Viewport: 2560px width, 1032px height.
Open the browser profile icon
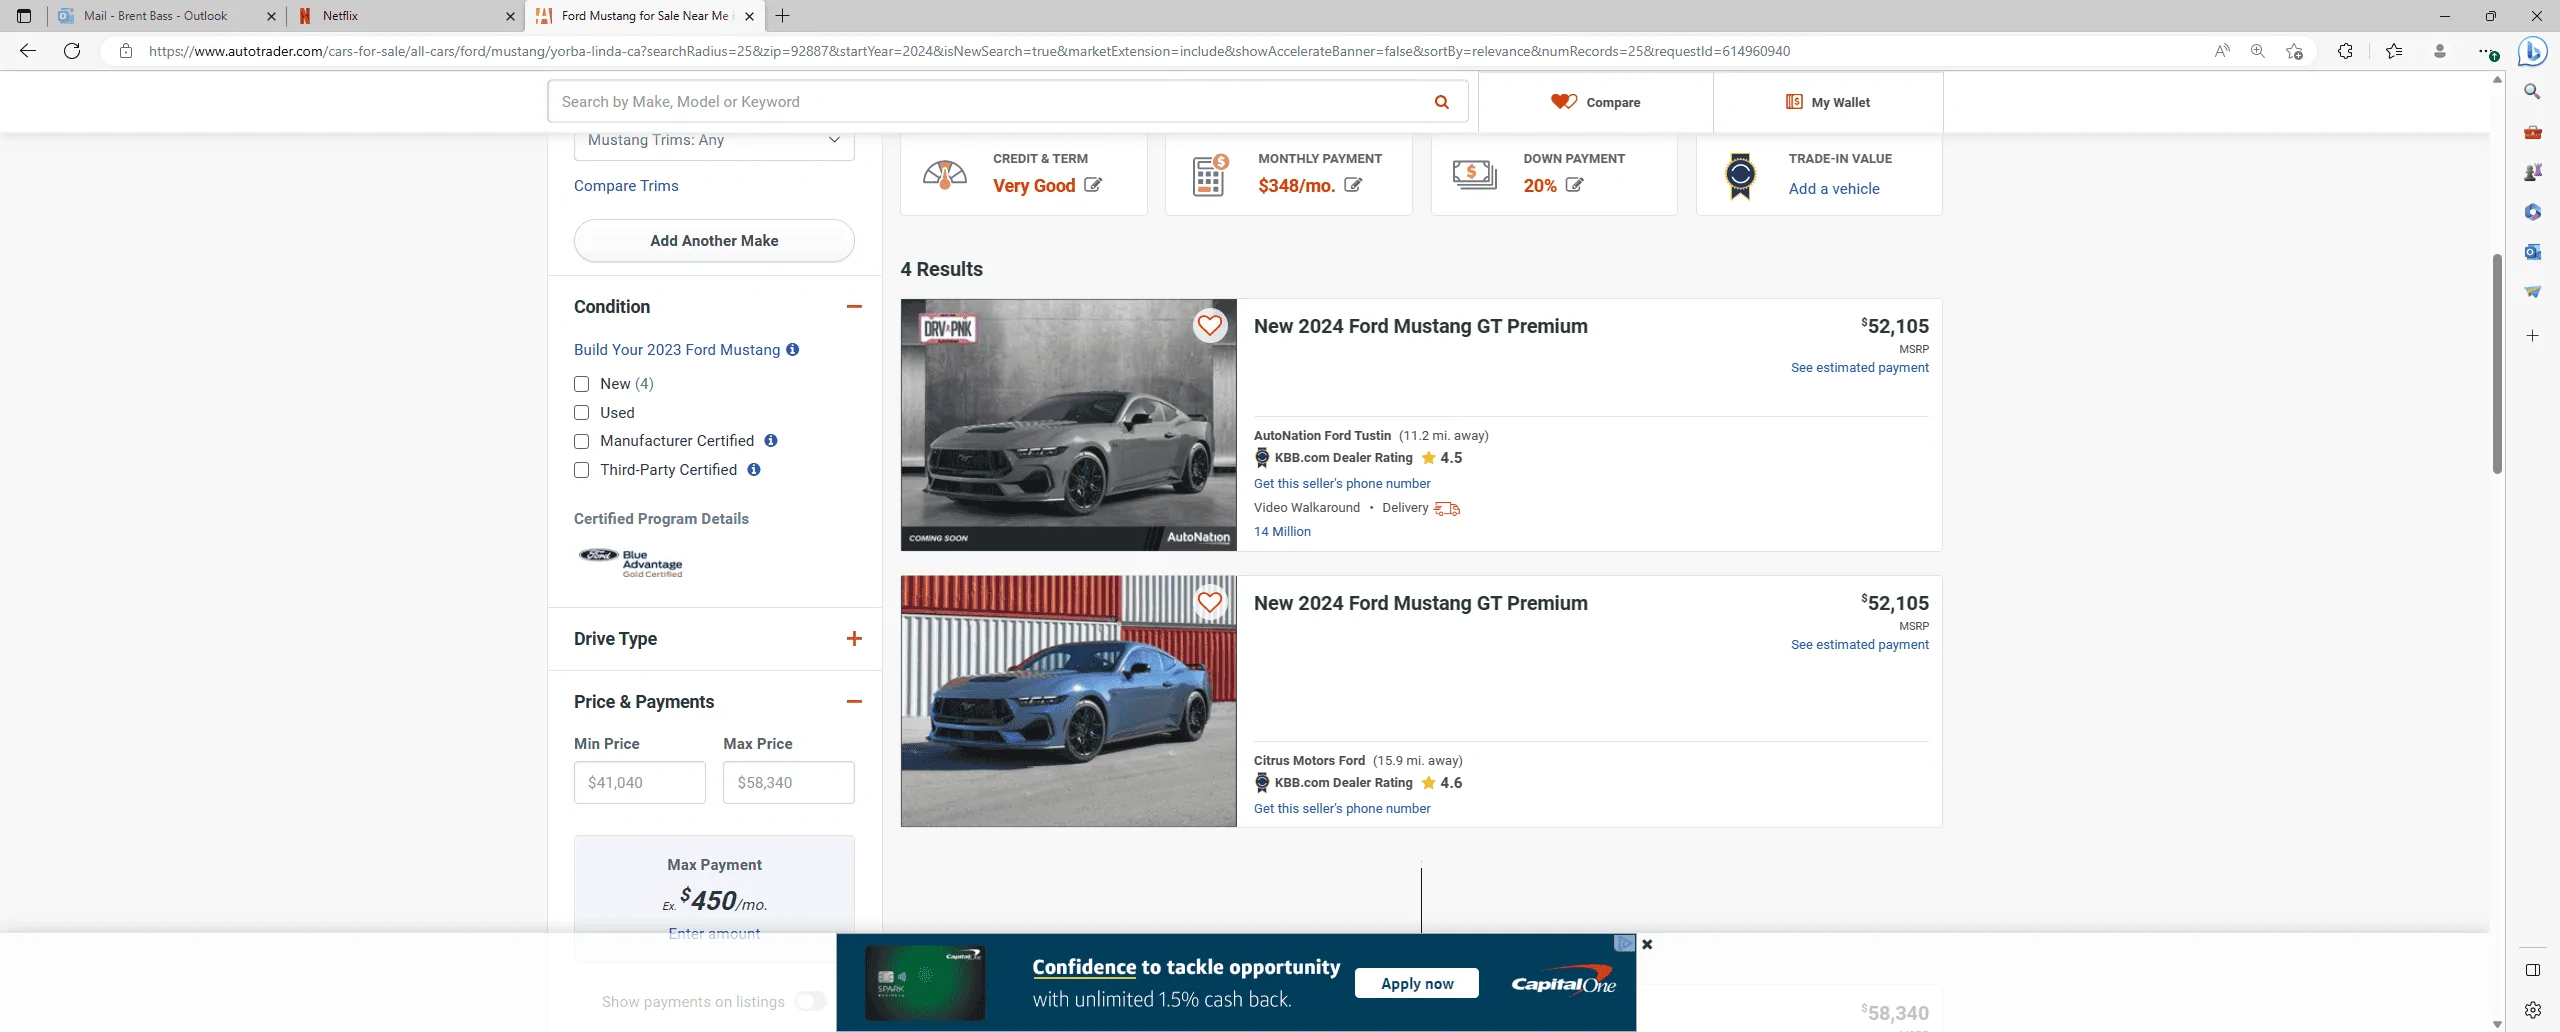click(2440, 51)
